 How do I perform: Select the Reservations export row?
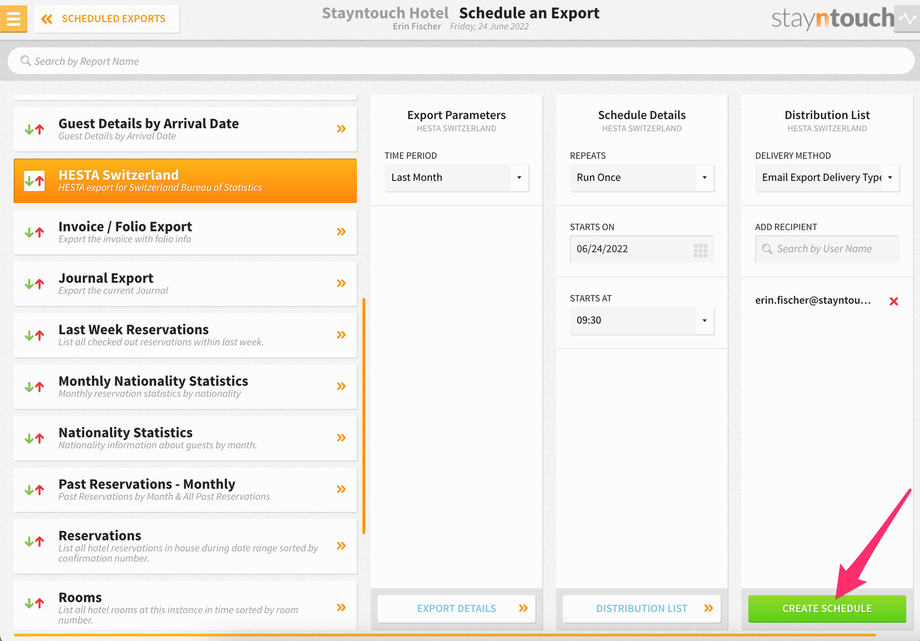185,546
